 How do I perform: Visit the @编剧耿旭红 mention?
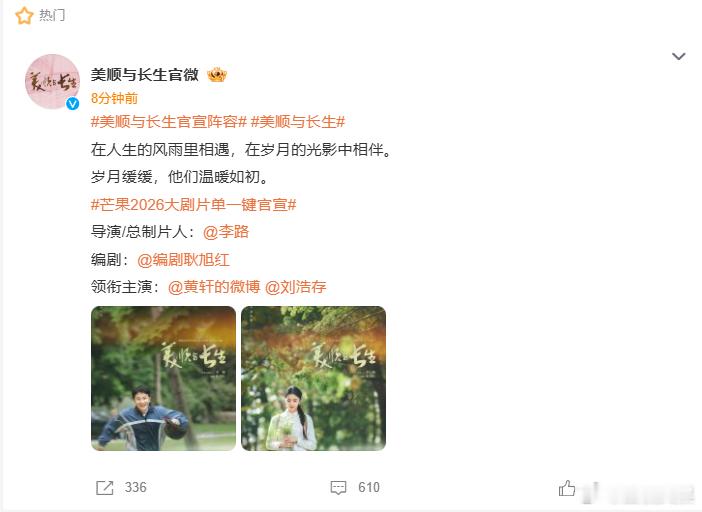pyautogui.click(x=184, y=260)
